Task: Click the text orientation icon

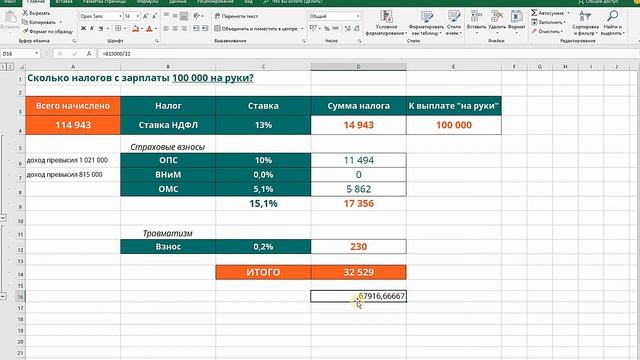Action: (197, 16)
